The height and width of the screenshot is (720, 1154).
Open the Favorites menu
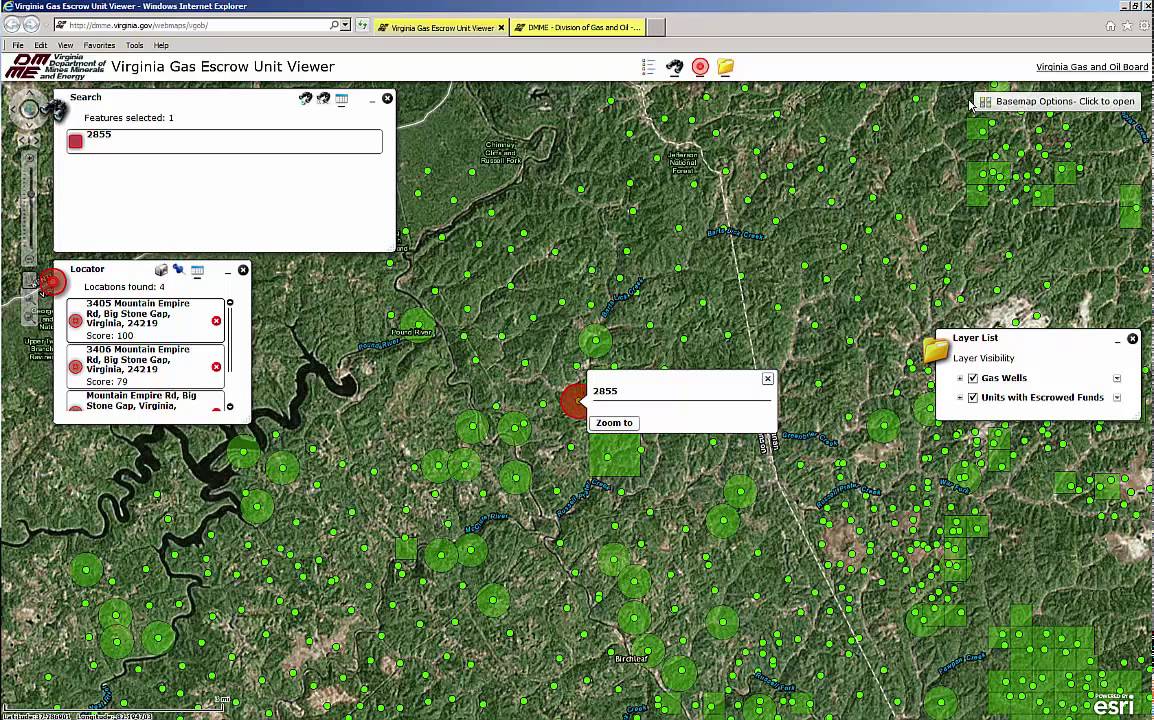(99, 45)
